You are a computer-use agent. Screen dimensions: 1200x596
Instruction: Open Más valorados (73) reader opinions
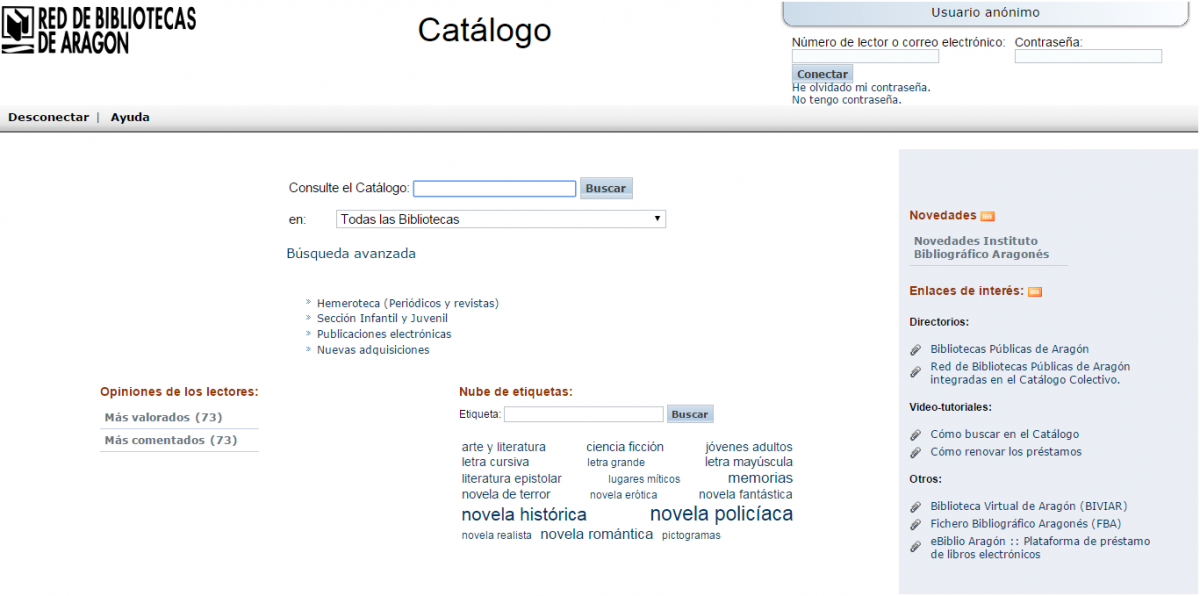(x=163, y=417)
